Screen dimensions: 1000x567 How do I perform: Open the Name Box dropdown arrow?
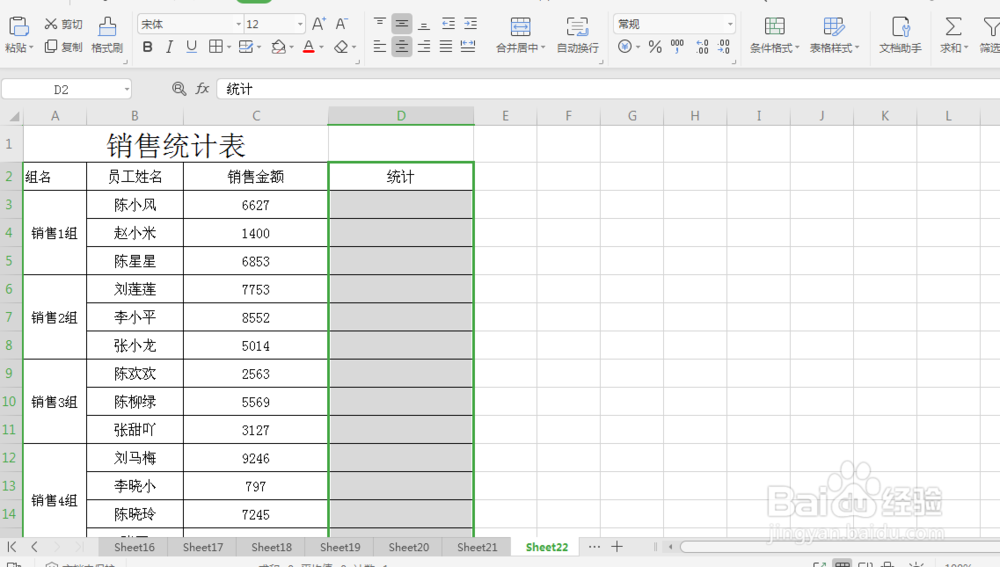click(x=127, y=89)
